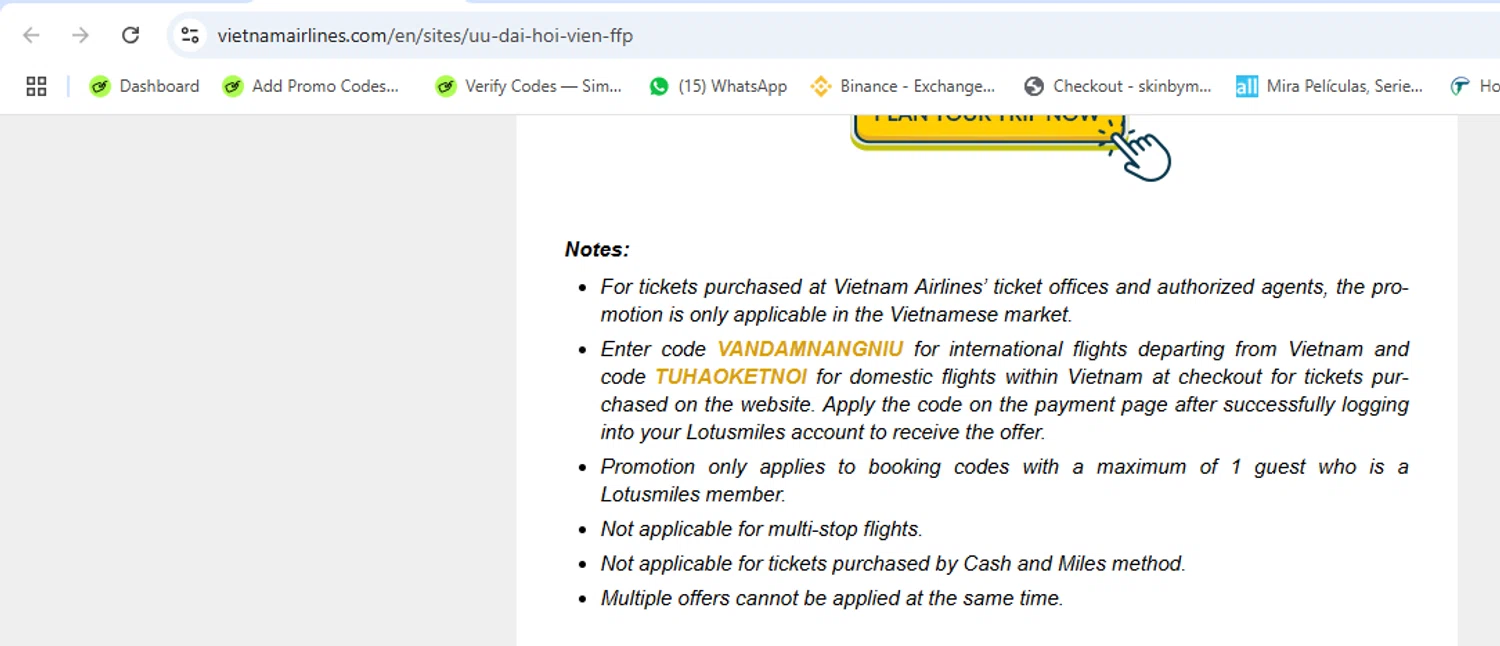Click the Add Promo Codes favicon
1500x646 pixels.
point(233,87)
